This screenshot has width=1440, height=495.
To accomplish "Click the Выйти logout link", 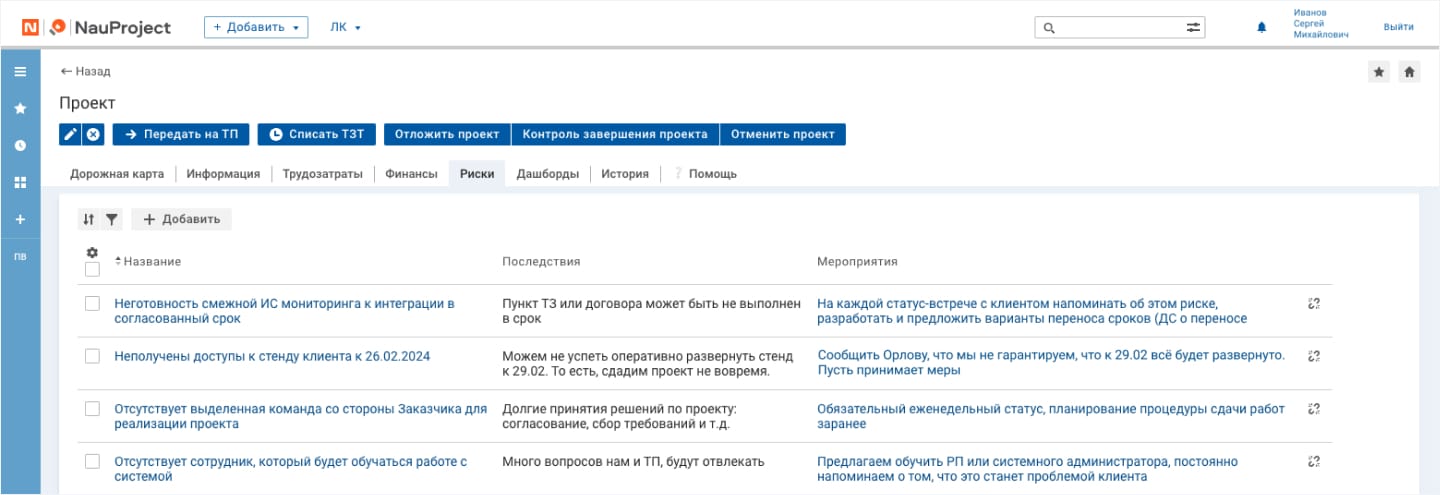I will [x=1398, y=28].
